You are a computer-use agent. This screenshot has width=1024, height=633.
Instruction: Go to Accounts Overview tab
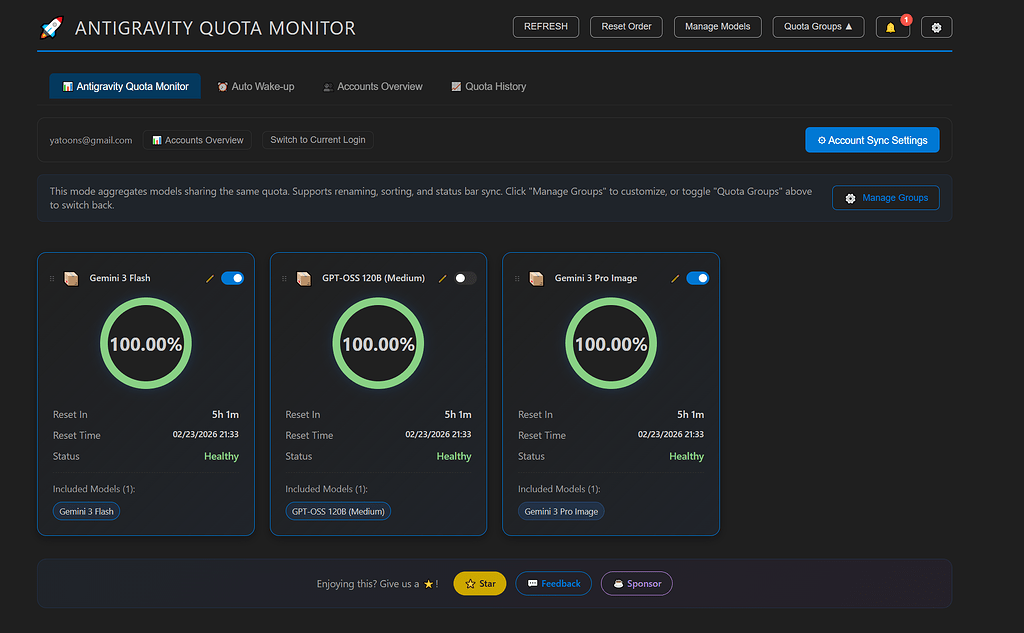click(x=373, y=86)
